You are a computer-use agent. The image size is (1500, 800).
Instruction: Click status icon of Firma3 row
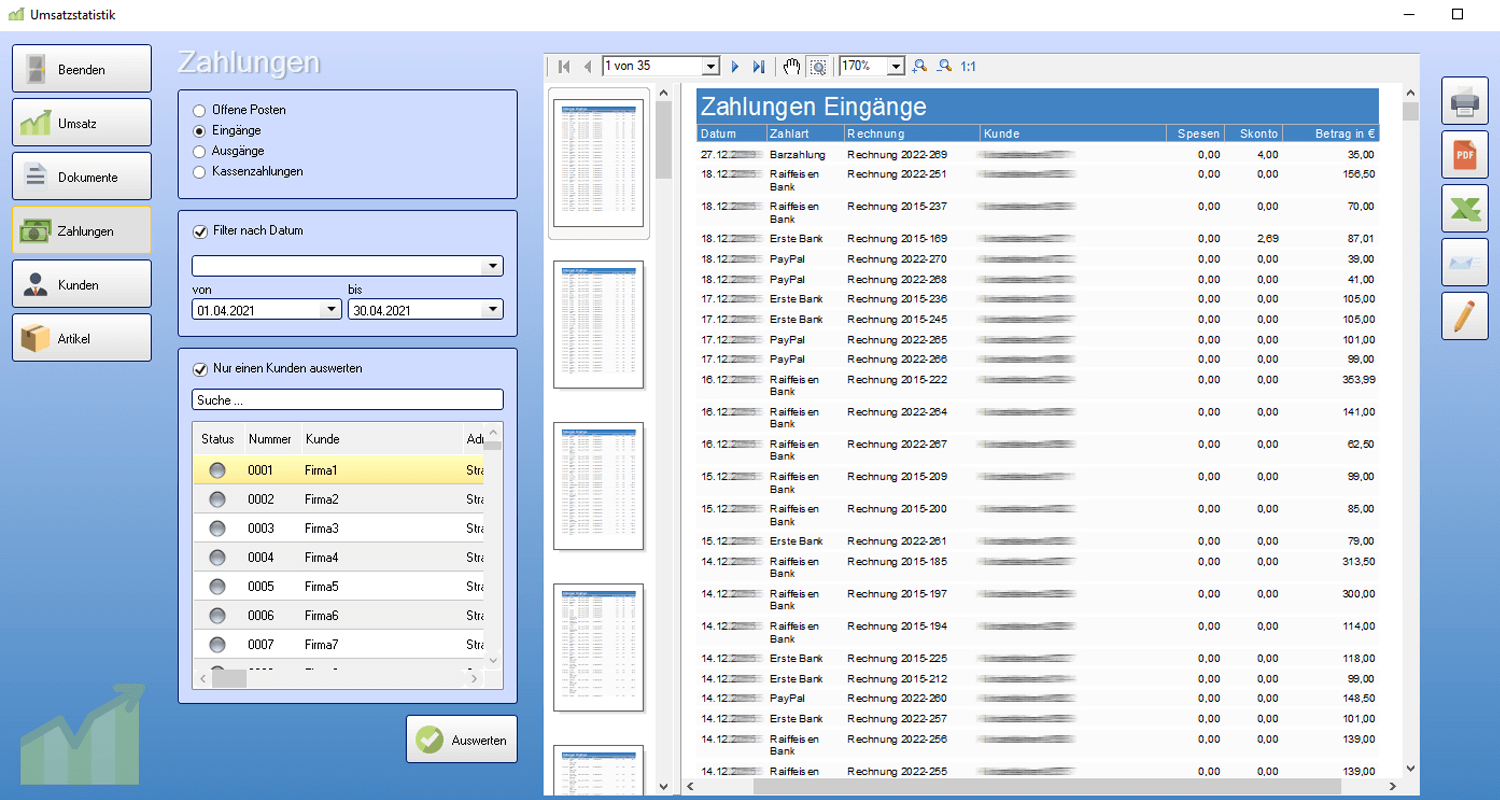coord(217,528)
